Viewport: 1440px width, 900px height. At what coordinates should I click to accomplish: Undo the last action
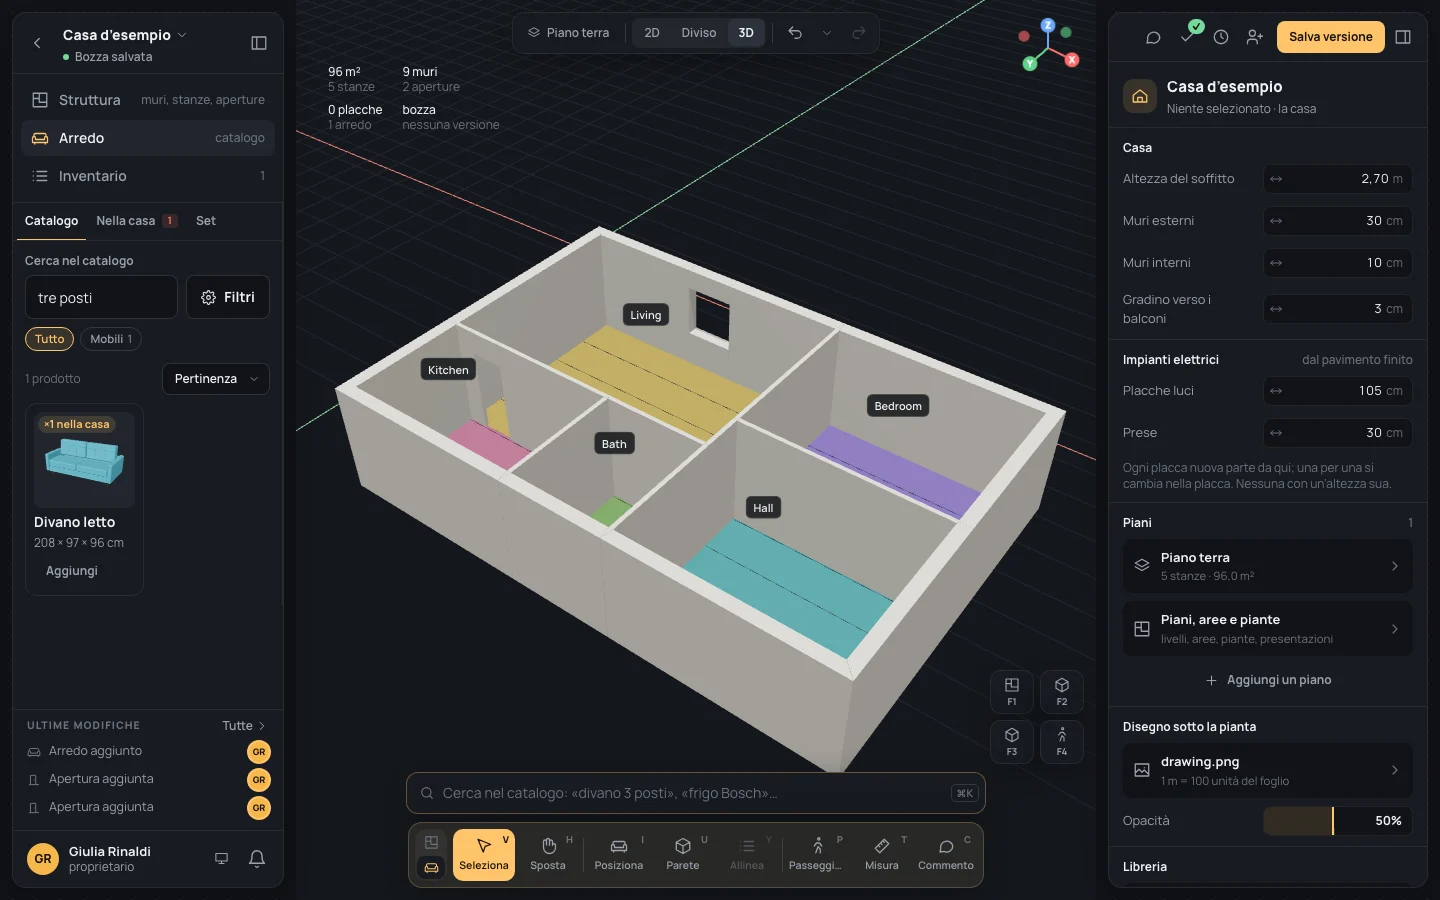click(x=795, y=33)
